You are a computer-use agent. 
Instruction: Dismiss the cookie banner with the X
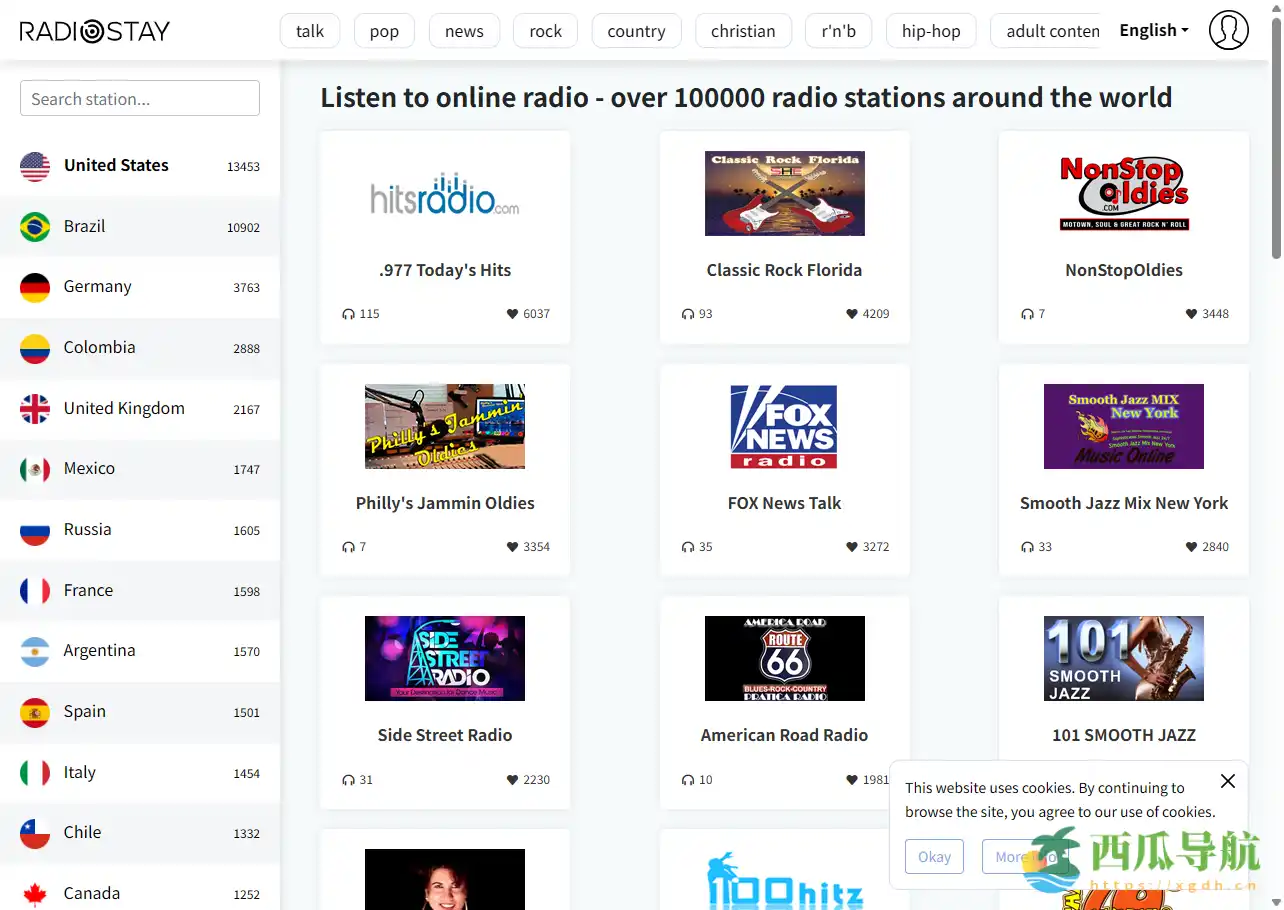coord(1228,781)
